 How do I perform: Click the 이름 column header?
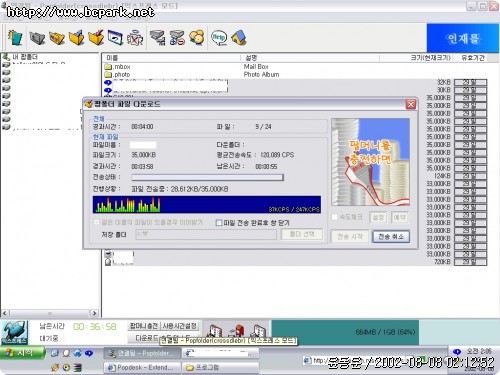pyautogui.click(x=171, y=58)
